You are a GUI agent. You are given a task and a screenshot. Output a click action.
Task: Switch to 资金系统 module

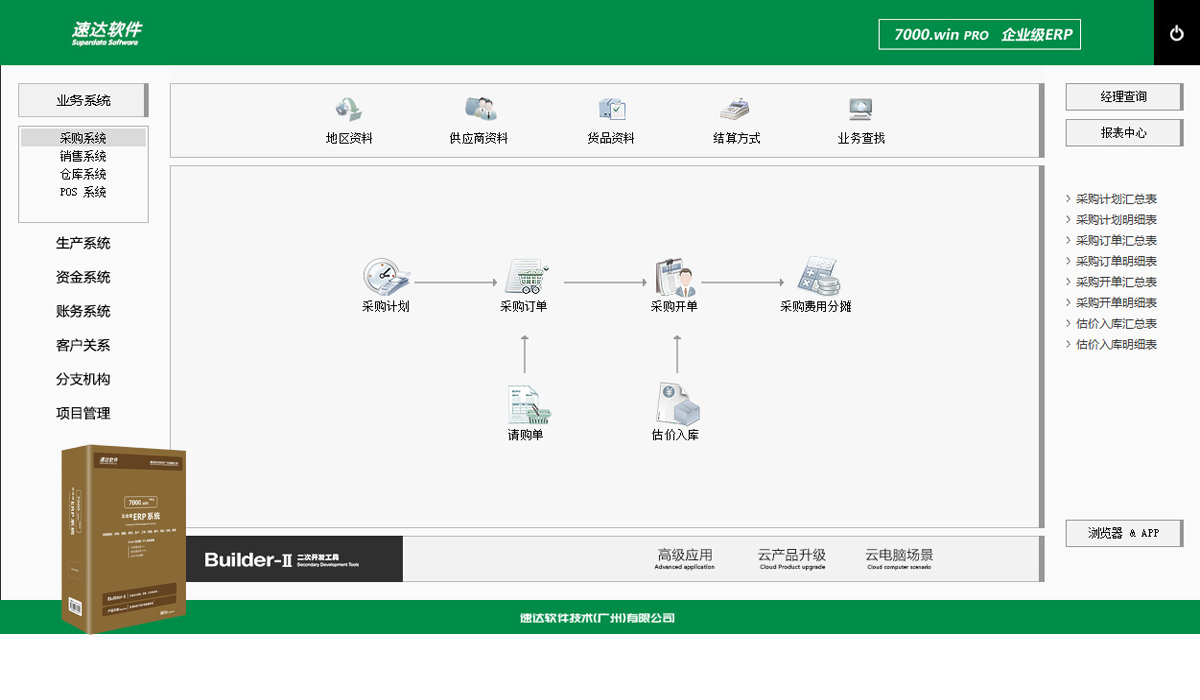pyautogui.click(x=83, y=277)
